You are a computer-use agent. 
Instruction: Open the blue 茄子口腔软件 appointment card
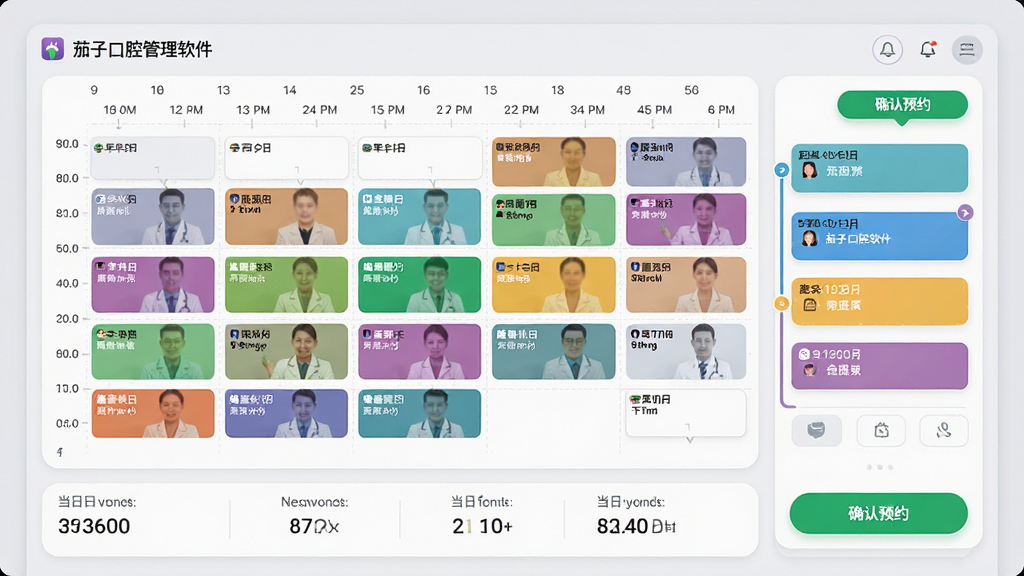[x=880, y=236]
